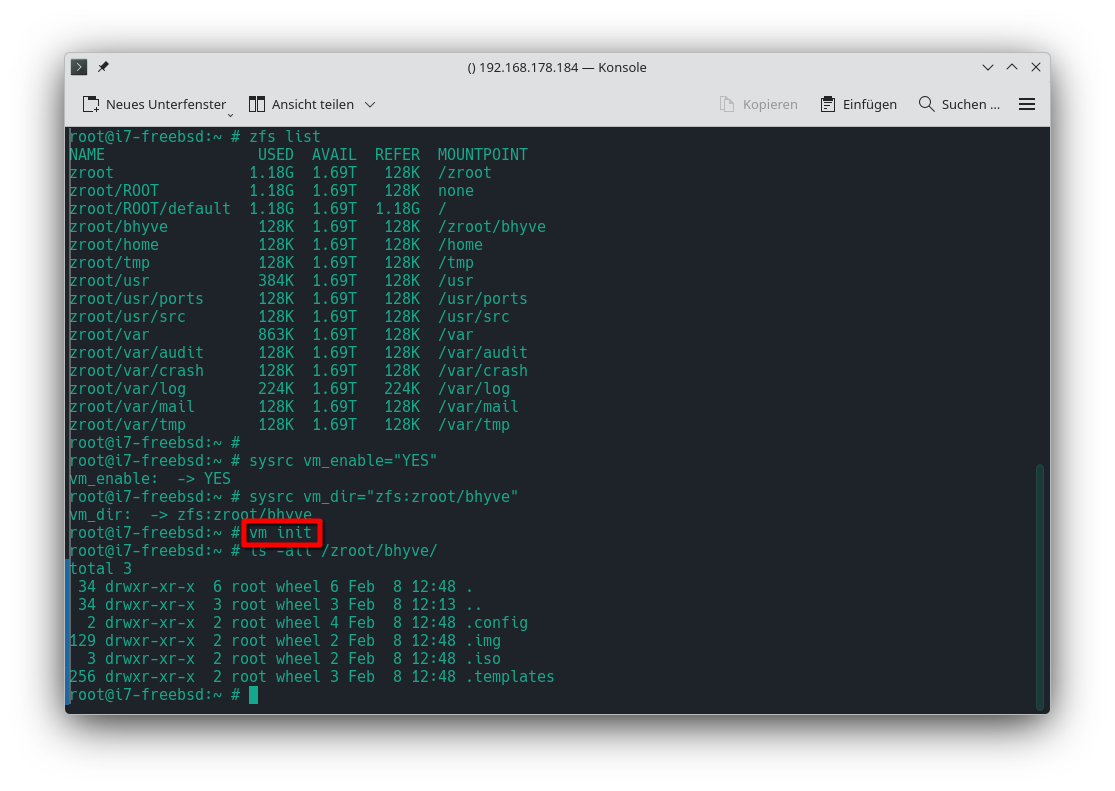Click the sysrc vm_enable="YES" command line
This screenshot has height=791, width=1115.
(343, 461)
